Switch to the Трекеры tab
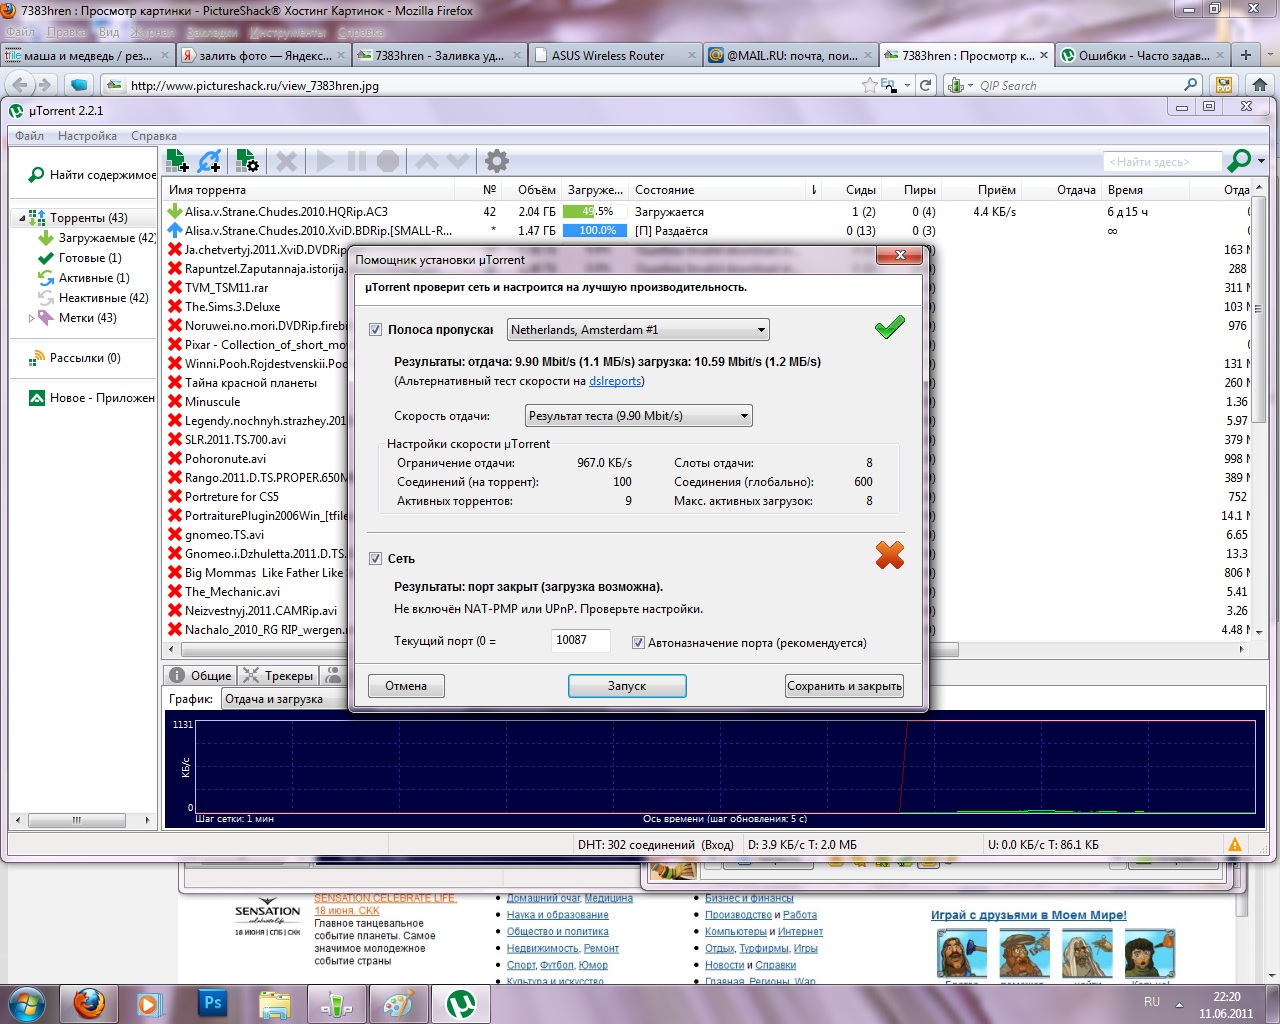The height and width of the screenshot is (1024, 1280). 279,676
